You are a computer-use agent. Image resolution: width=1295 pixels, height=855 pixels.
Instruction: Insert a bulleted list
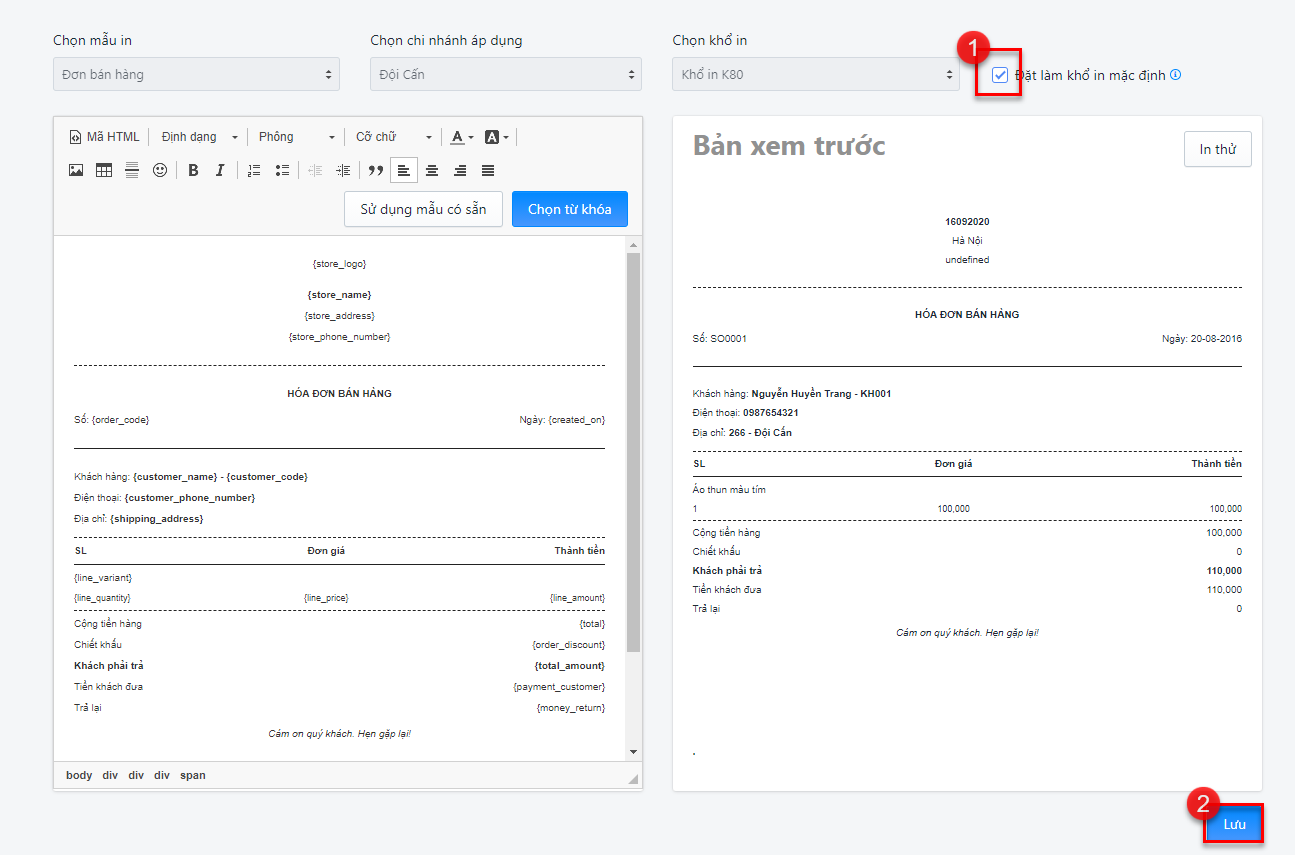point(282,170)
